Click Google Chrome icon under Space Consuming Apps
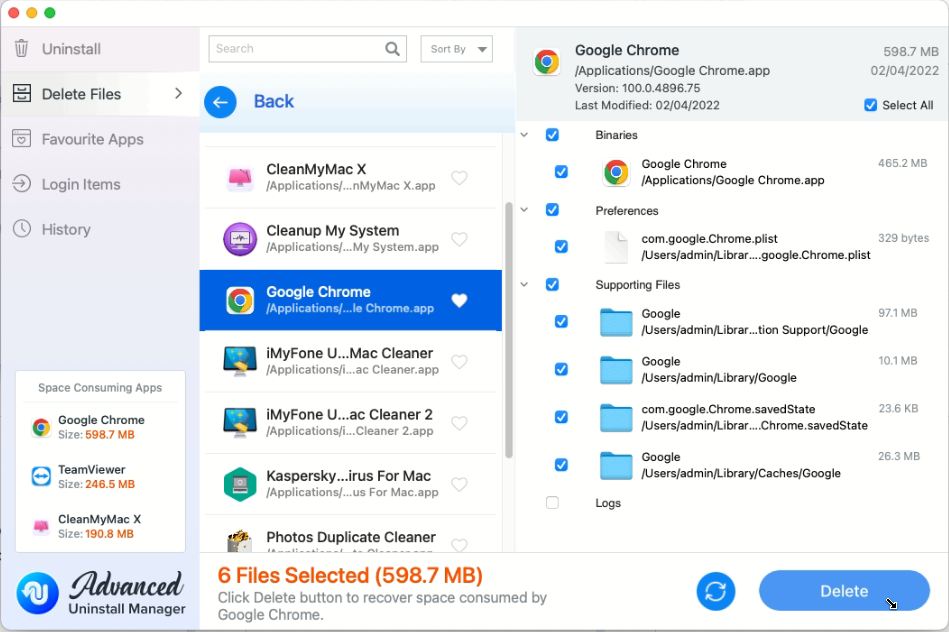The height and width of the screenshot is (632, 949). (x=40, y=427)
